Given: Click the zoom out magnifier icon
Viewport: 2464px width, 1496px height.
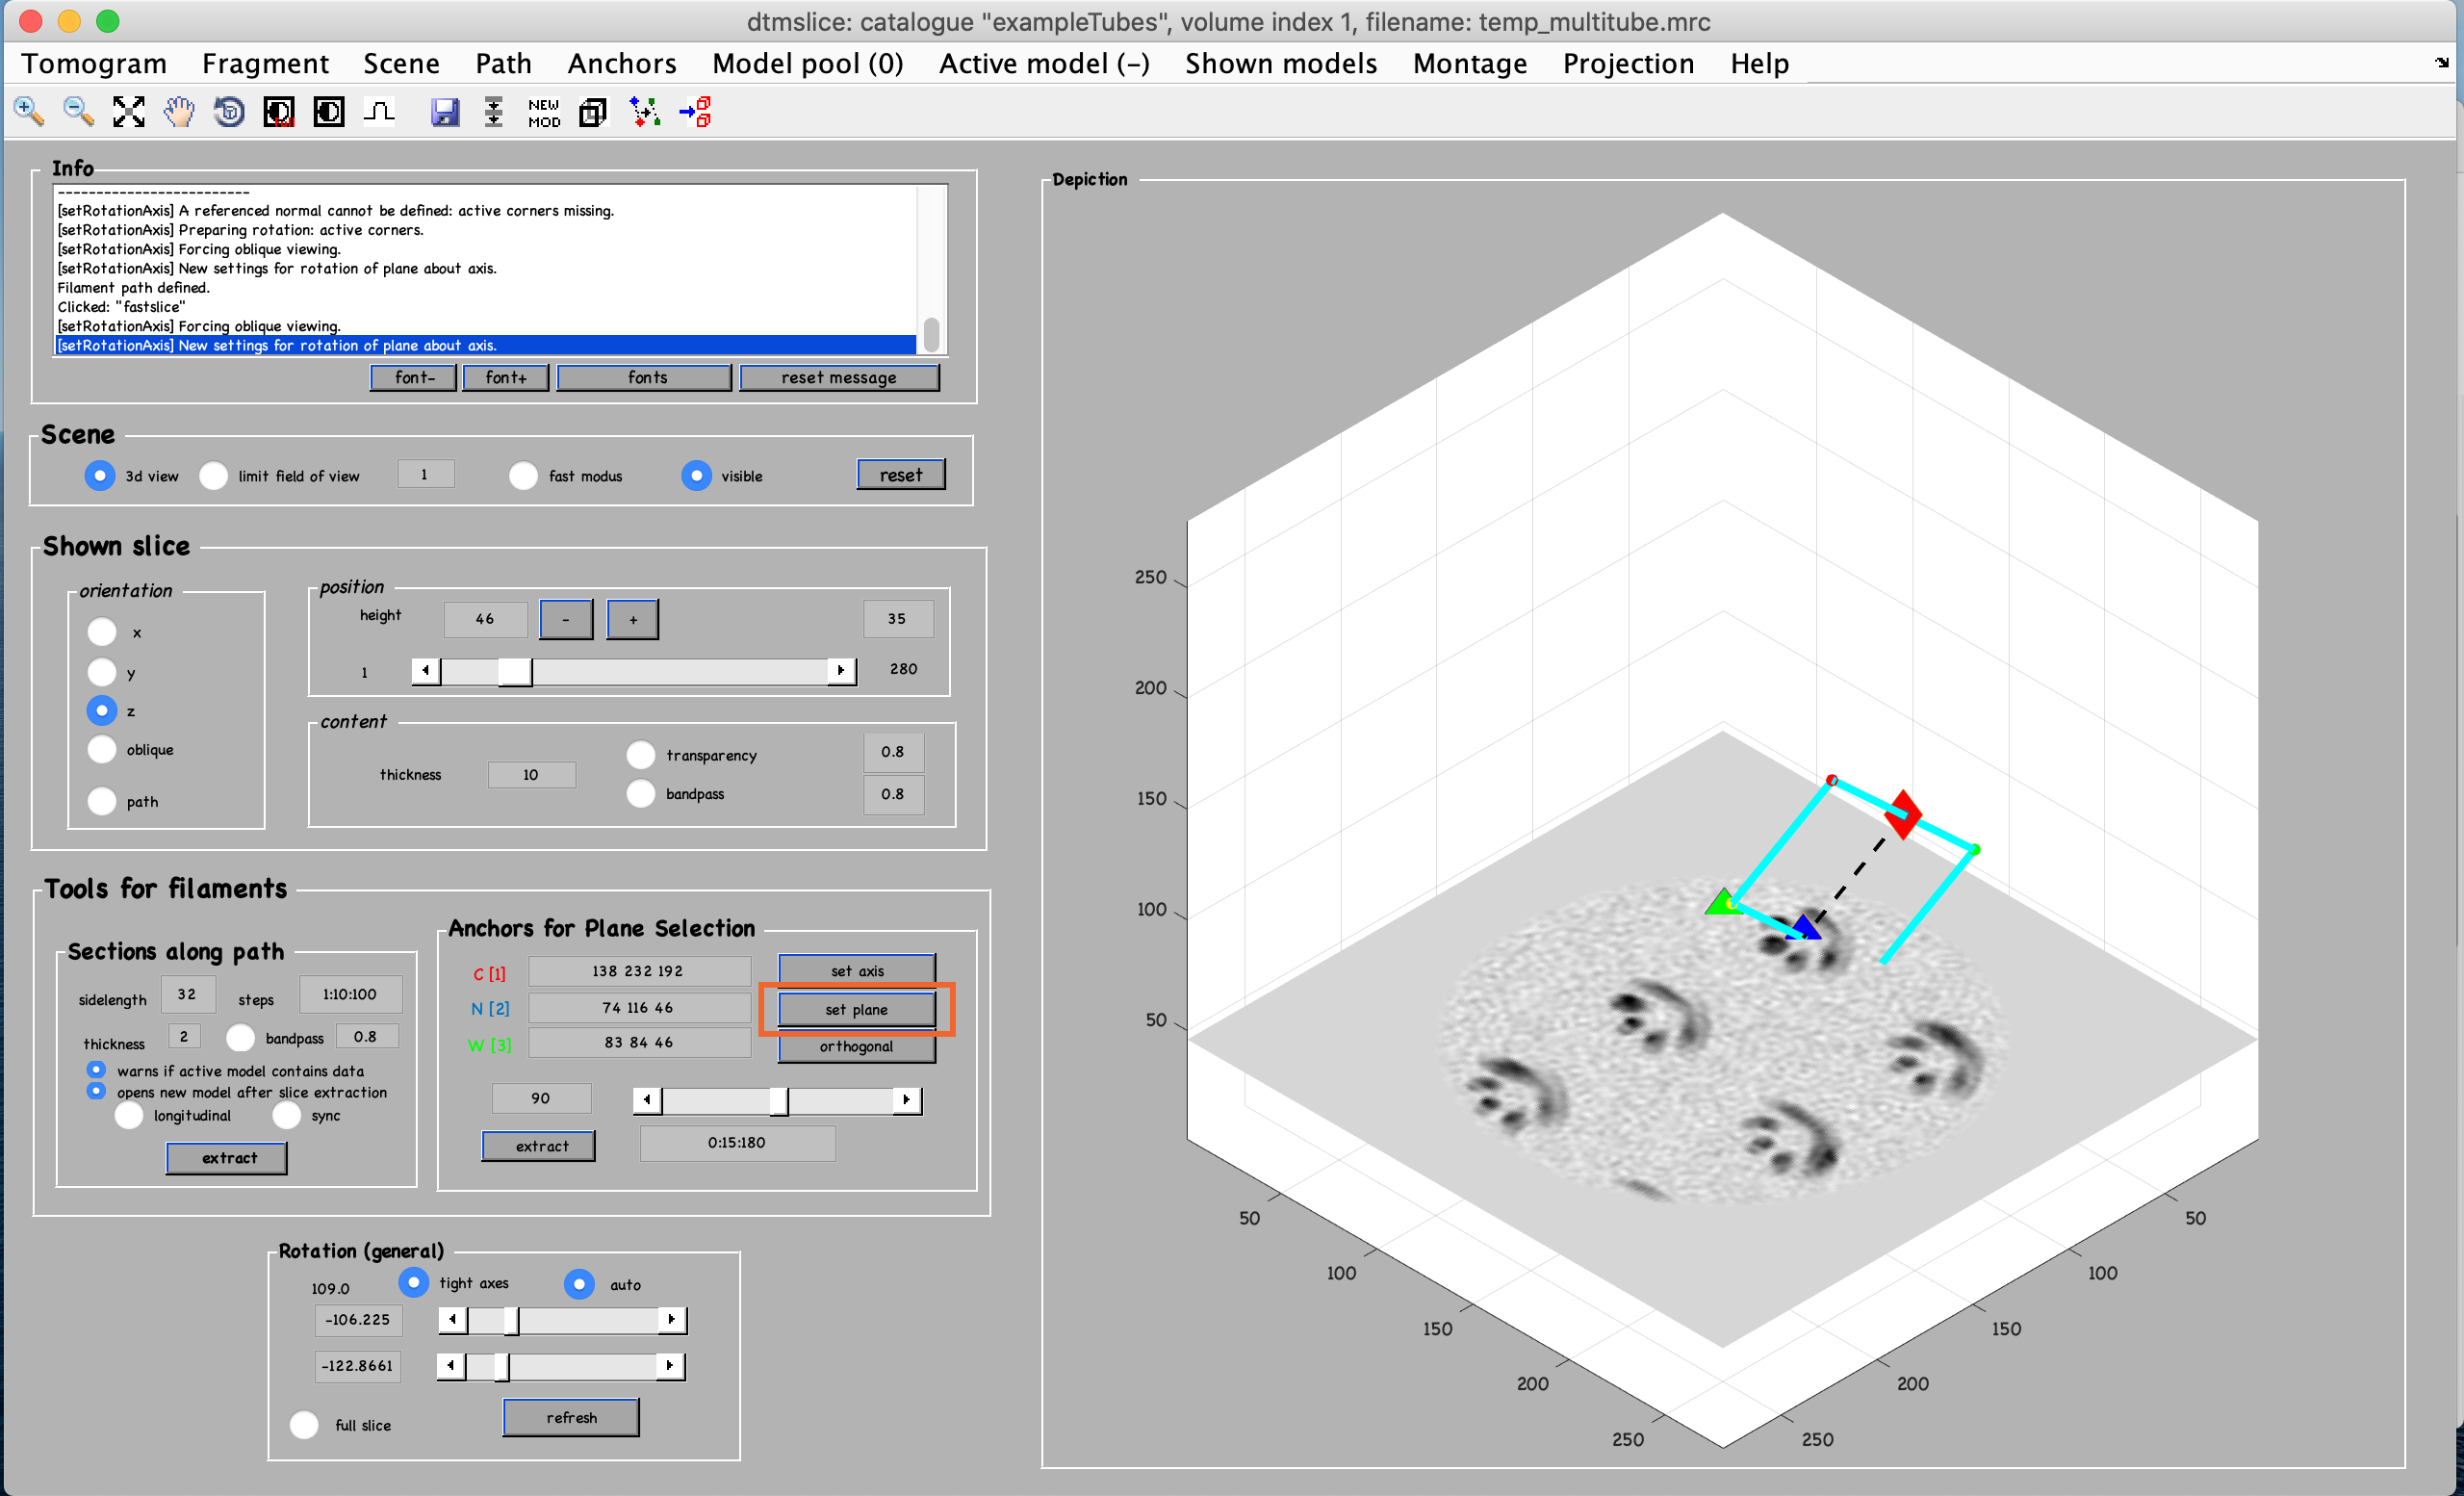Looking at the screenshot, I should pos(78,111).
